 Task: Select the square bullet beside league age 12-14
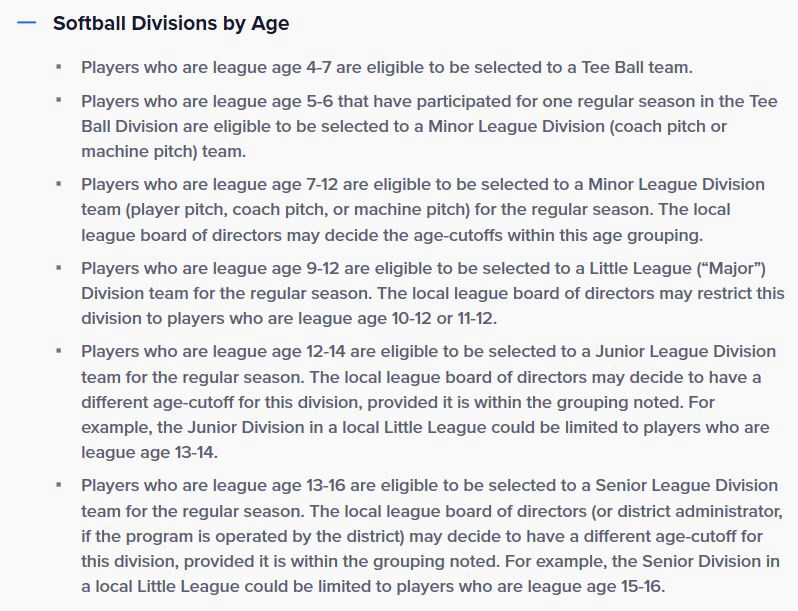click(x=59, y=351)
